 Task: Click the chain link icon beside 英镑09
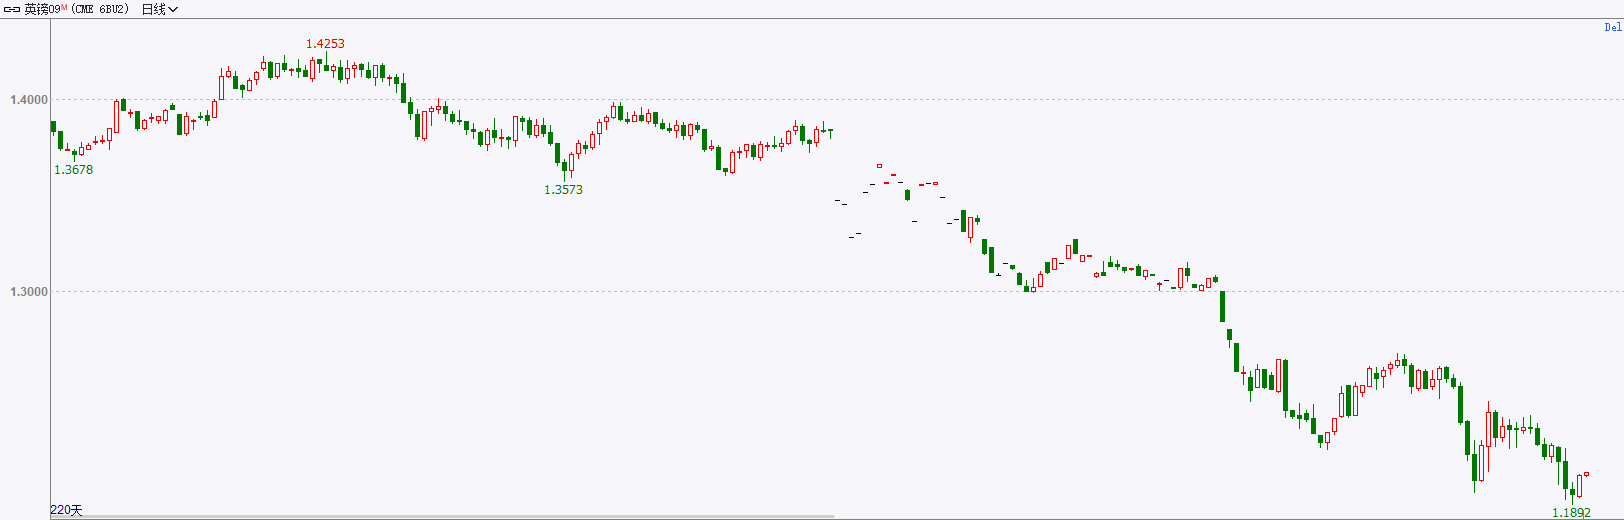[12, 9]
